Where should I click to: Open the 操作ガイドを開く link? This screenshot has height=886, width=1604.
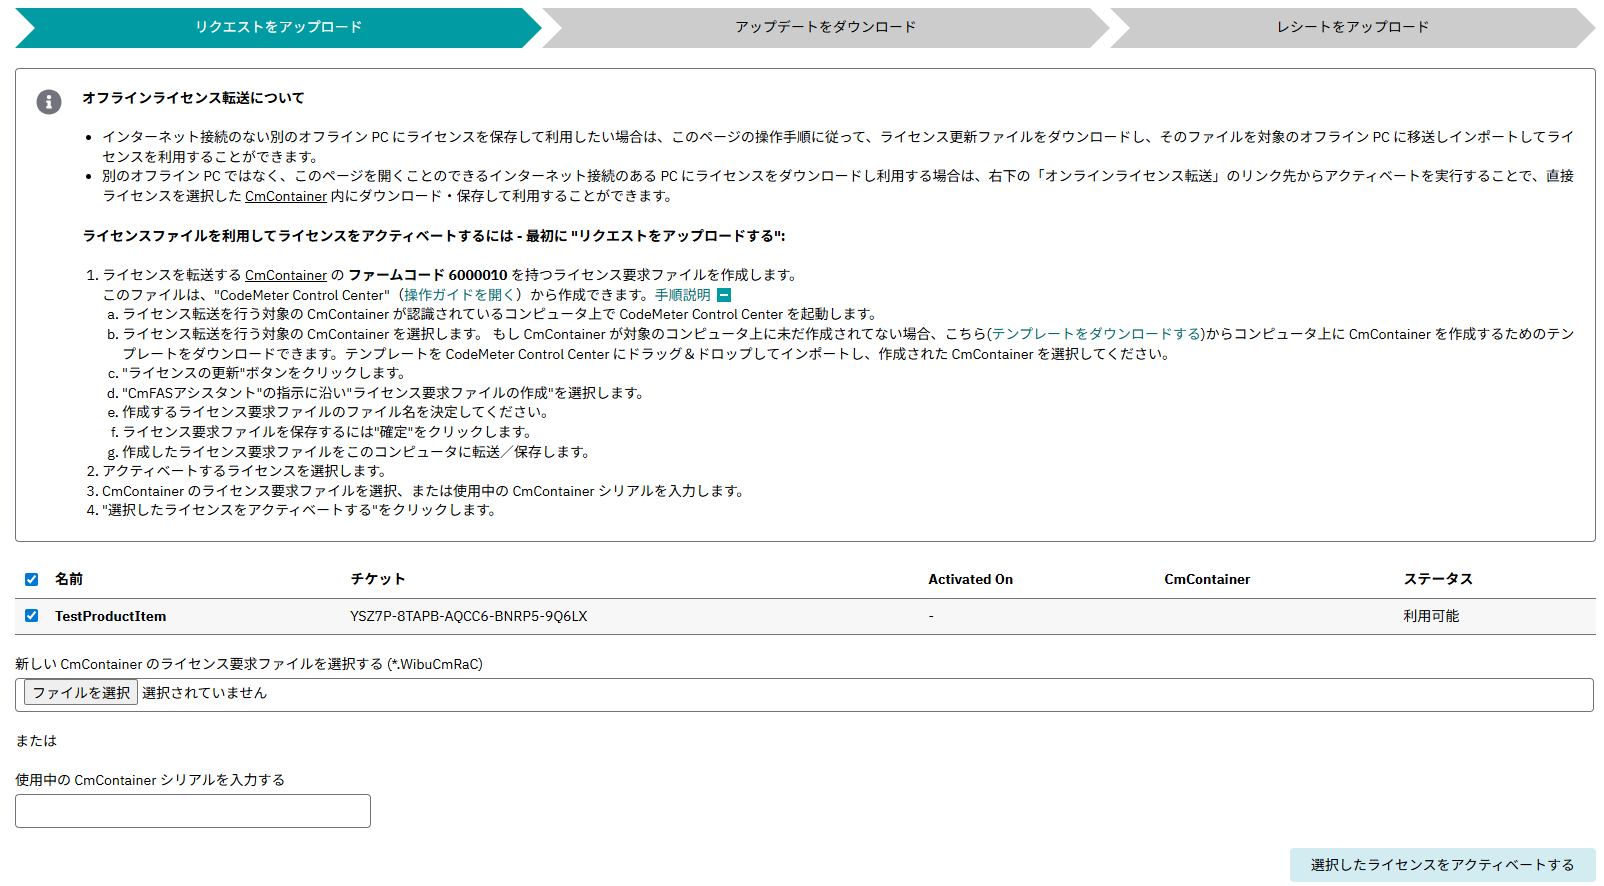461,295
